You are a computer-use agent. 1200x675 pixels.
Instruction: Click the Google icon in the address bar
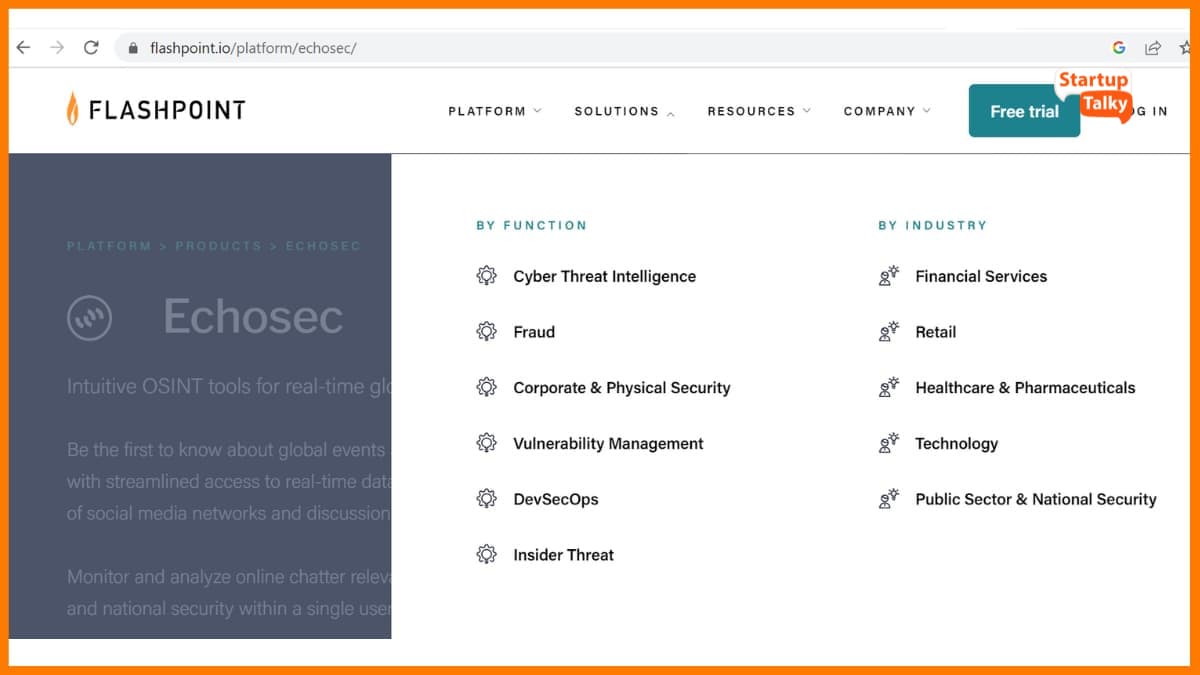[1118, 47]
